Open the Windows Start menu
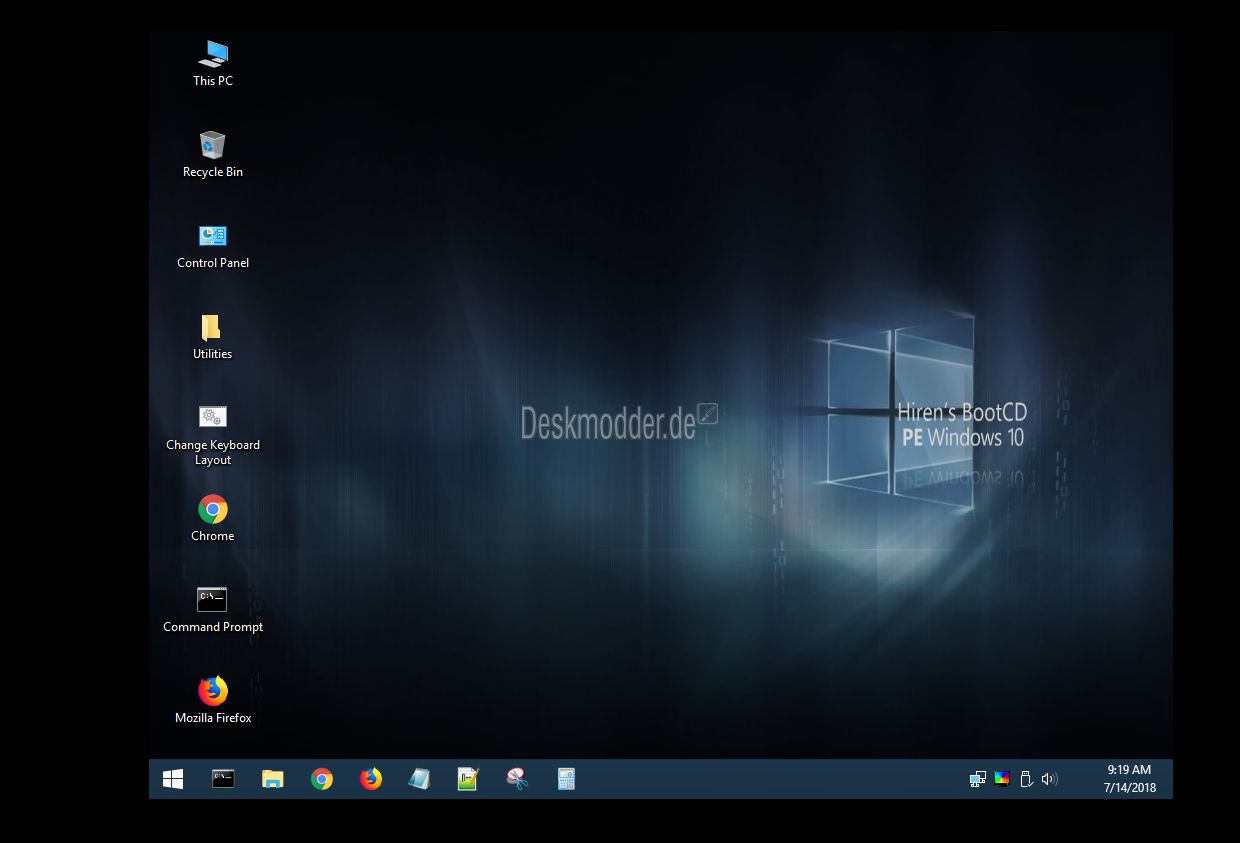The image size is (1240, 843). [173, 779]
